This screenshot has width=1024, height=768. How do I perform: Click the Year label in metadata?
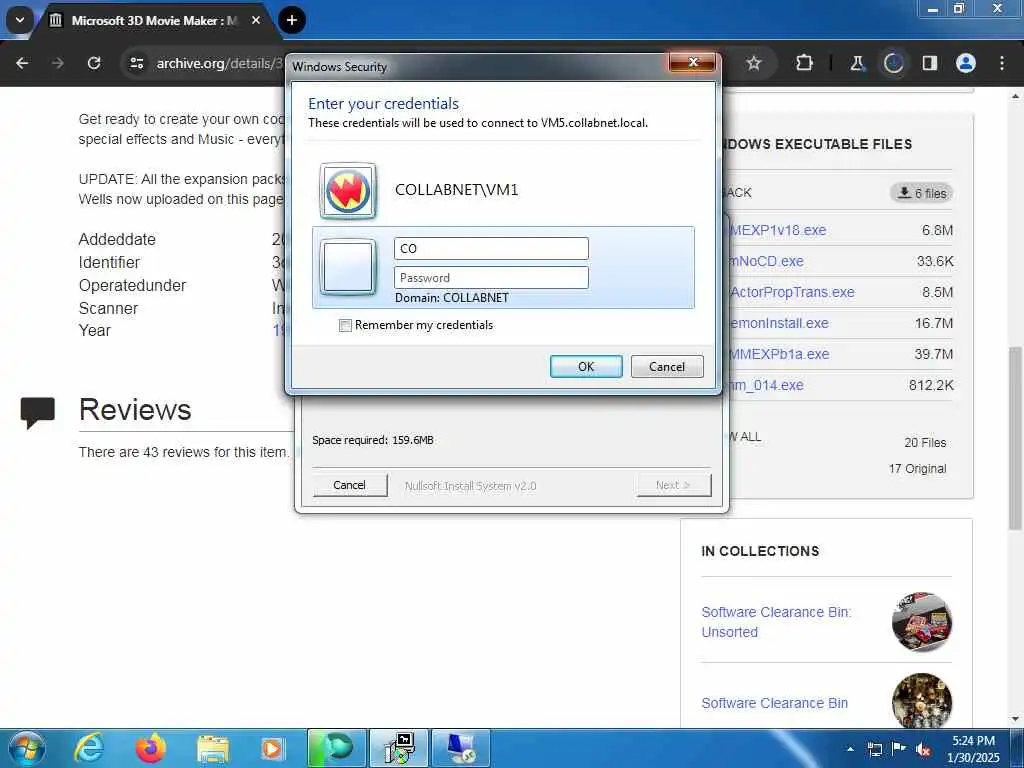tap(95, 330)
